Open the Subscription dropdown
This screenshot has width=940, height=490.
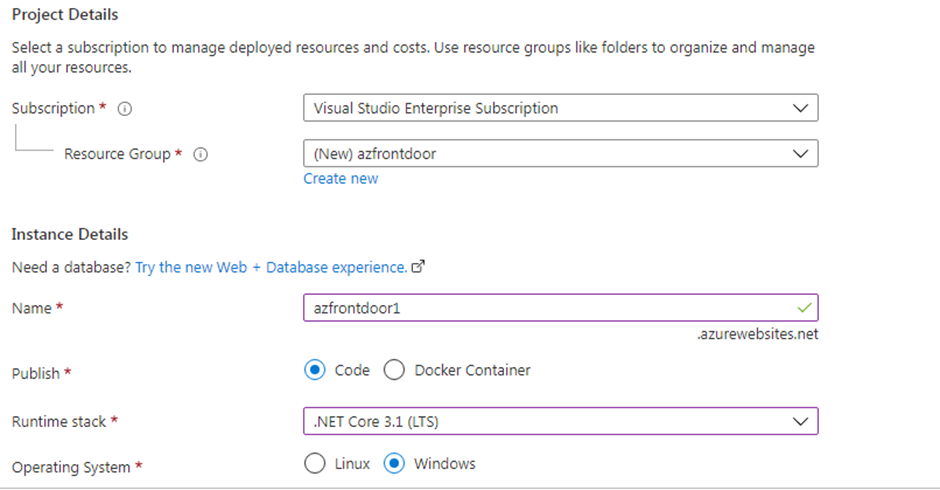tap(561, 108)
